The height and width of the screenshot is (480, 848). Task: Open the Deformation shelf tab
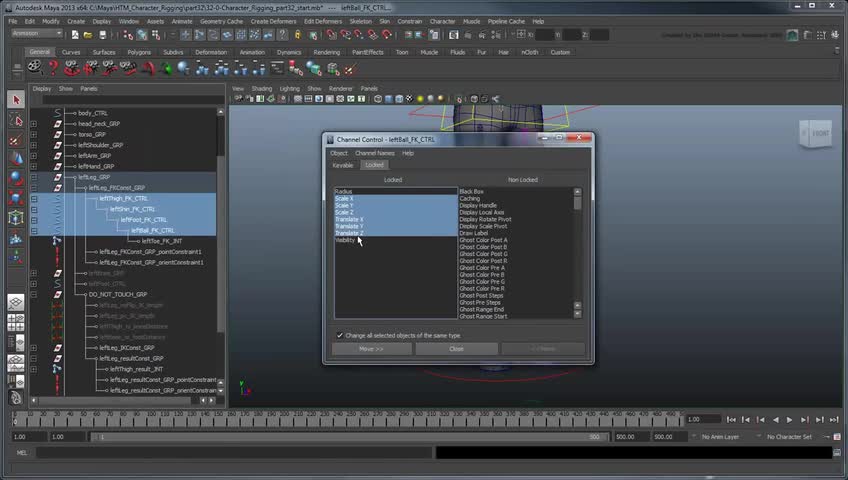coord(211,52)
